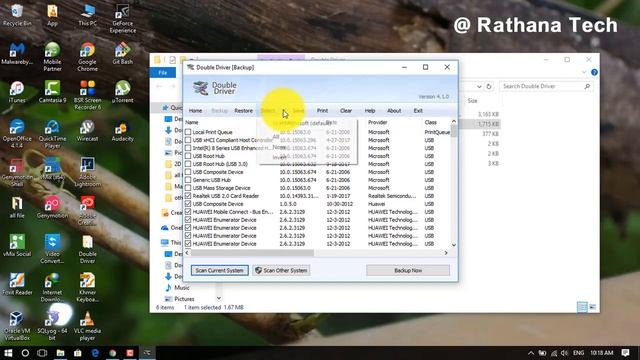Open the Malwarebytes desktop shortcut
This screenshot has width=640, height=360.
click(17, 53)
